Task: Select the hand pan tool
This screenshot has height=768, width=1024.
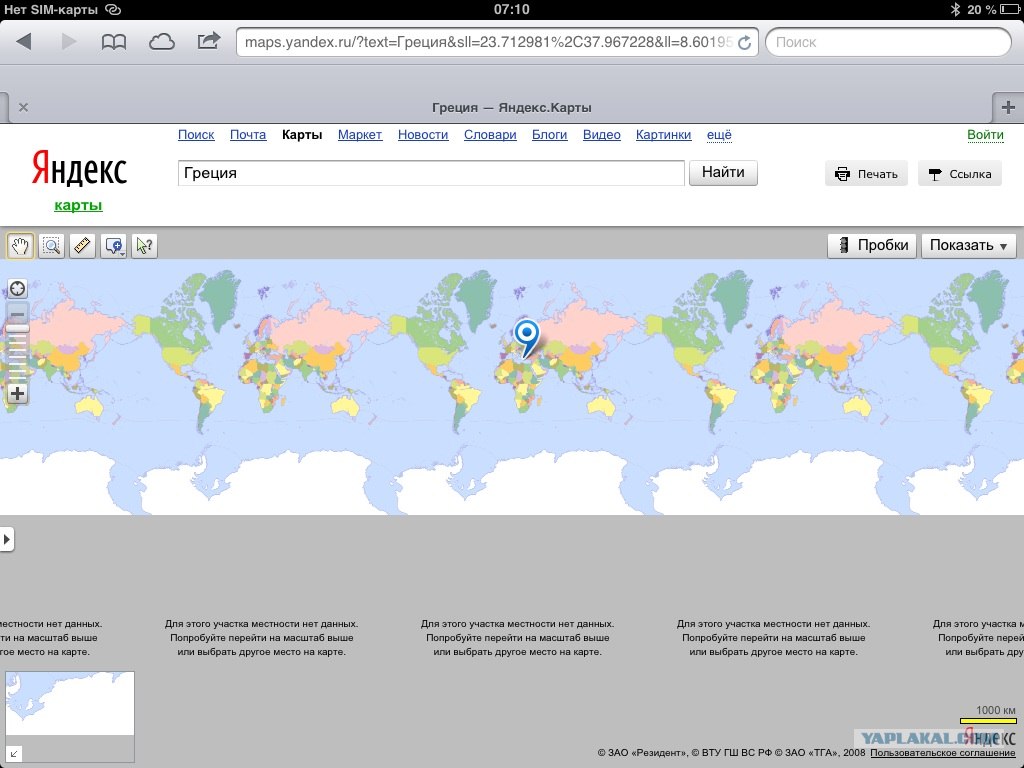Action: (20, 246)
